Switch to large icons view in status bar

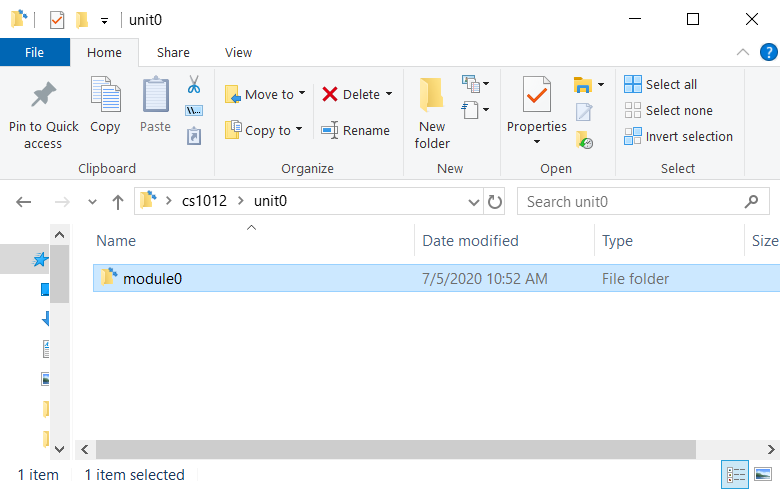[x=763, y=474]
